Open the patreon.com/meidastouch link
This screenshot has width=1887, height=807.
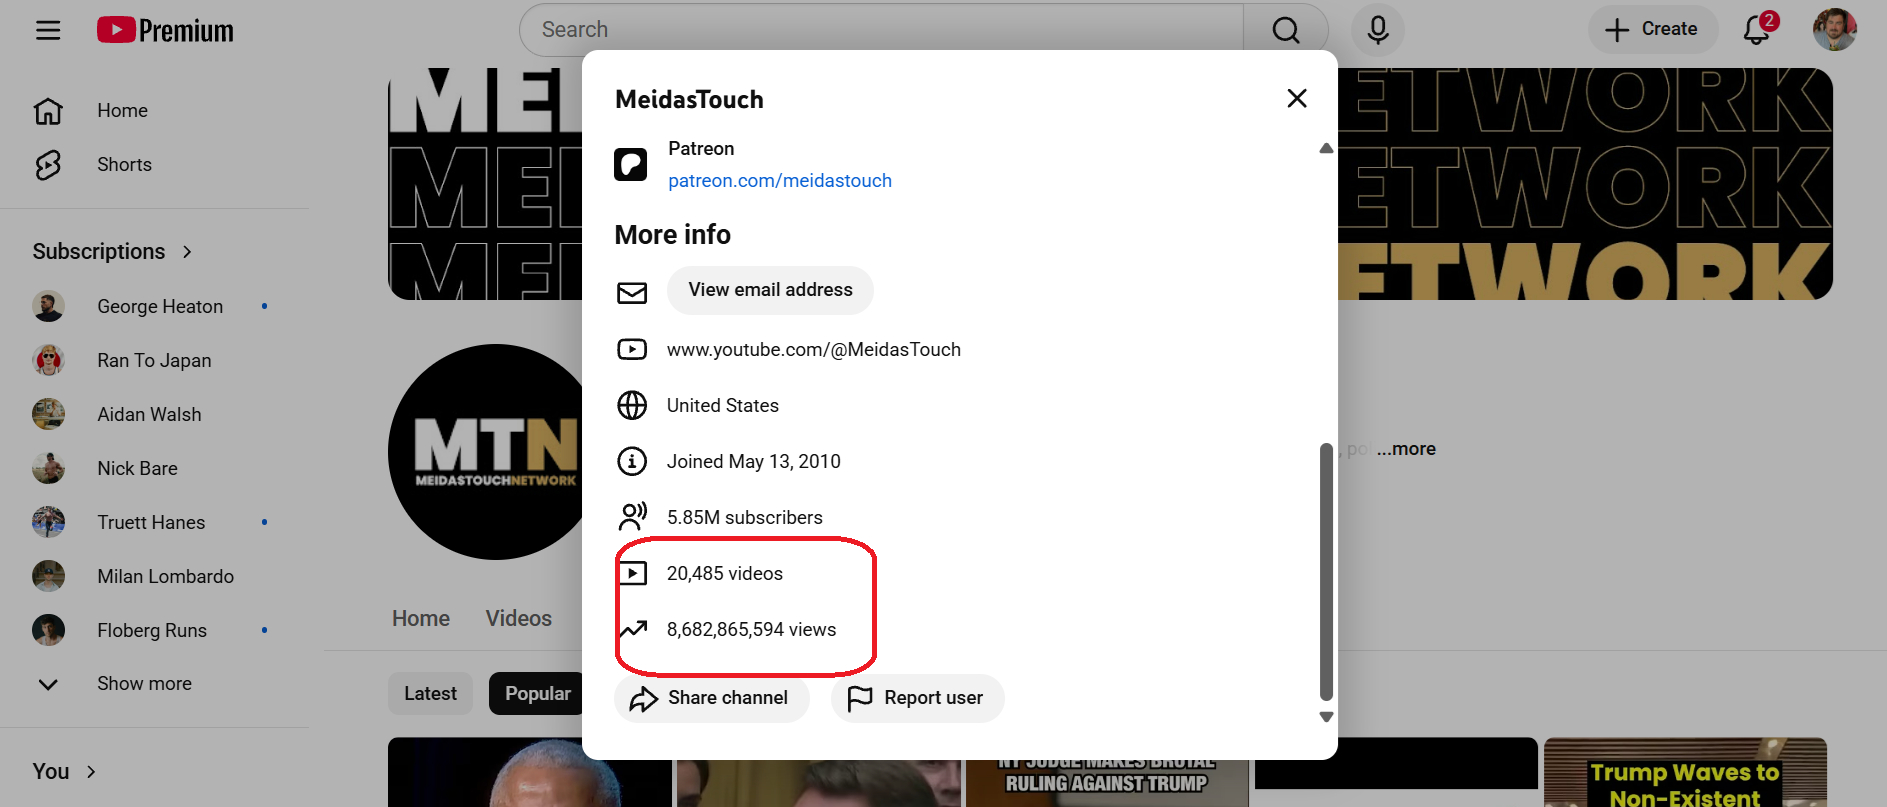tap(779, 181)
